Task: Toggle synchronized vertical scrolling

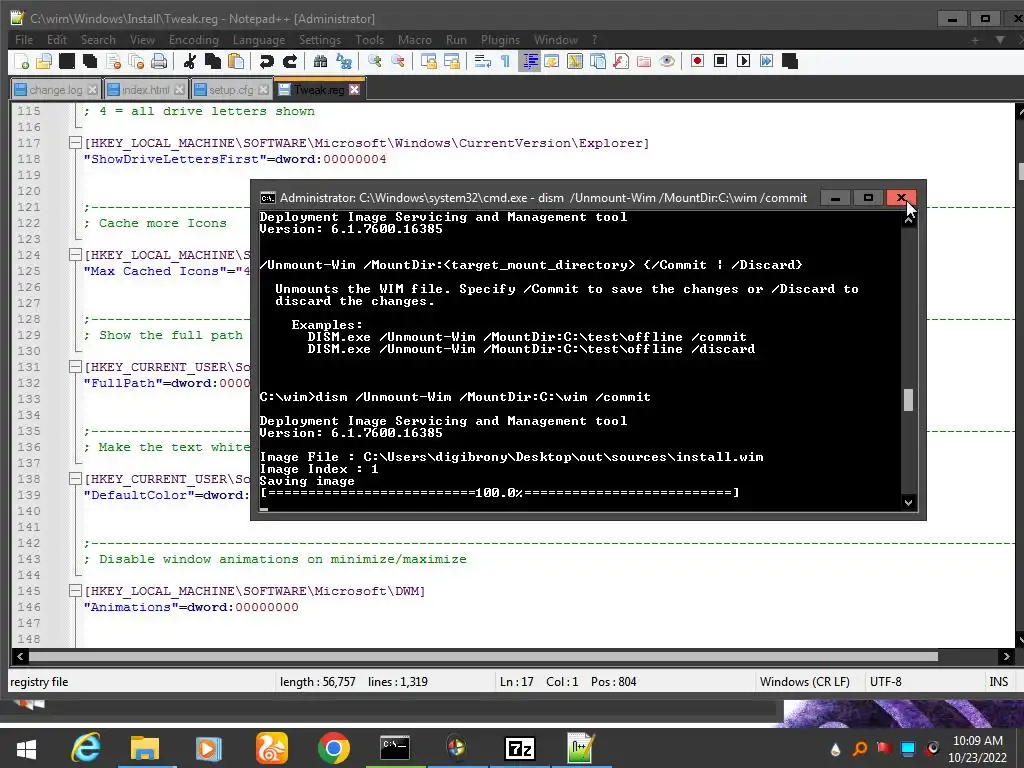Action: tap(428, 61)
